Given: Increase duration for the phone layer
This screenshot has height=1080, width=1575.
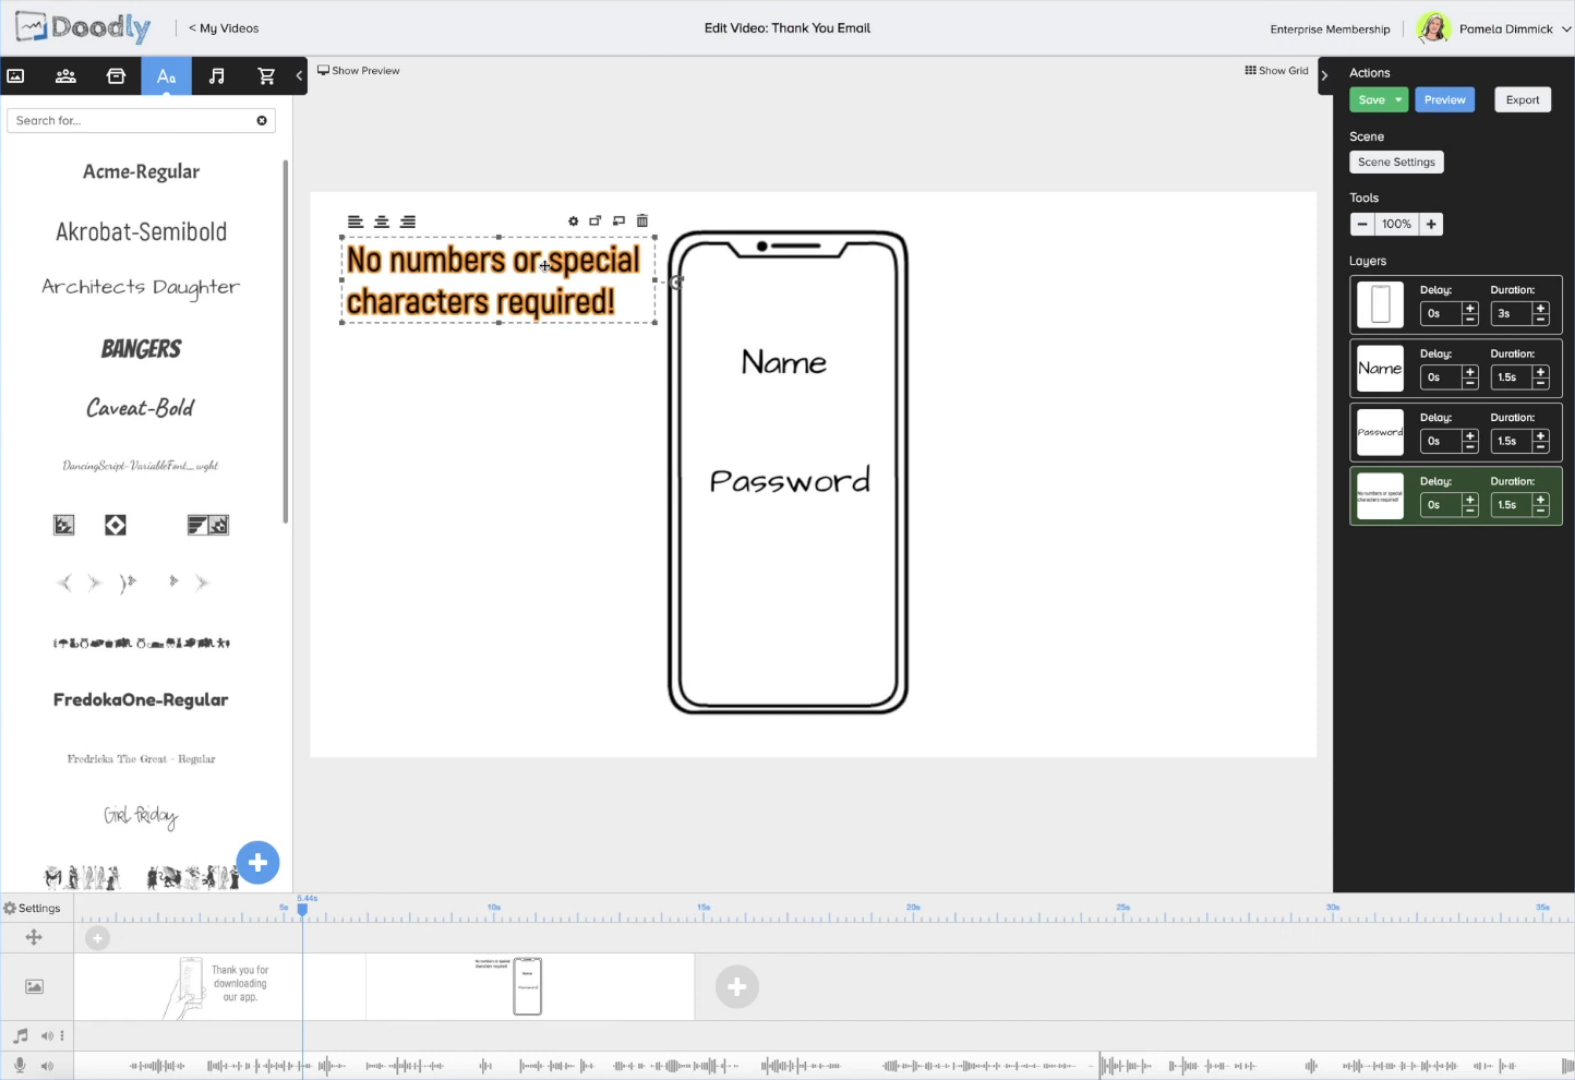Looking at the screenshot, I should click(1541, 308).
